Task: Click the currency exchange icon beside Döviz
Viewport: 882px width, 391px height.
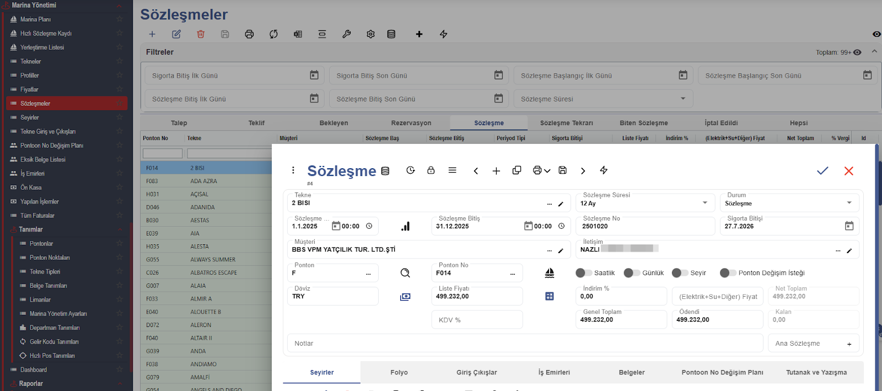Action: [x=406, y=296]
